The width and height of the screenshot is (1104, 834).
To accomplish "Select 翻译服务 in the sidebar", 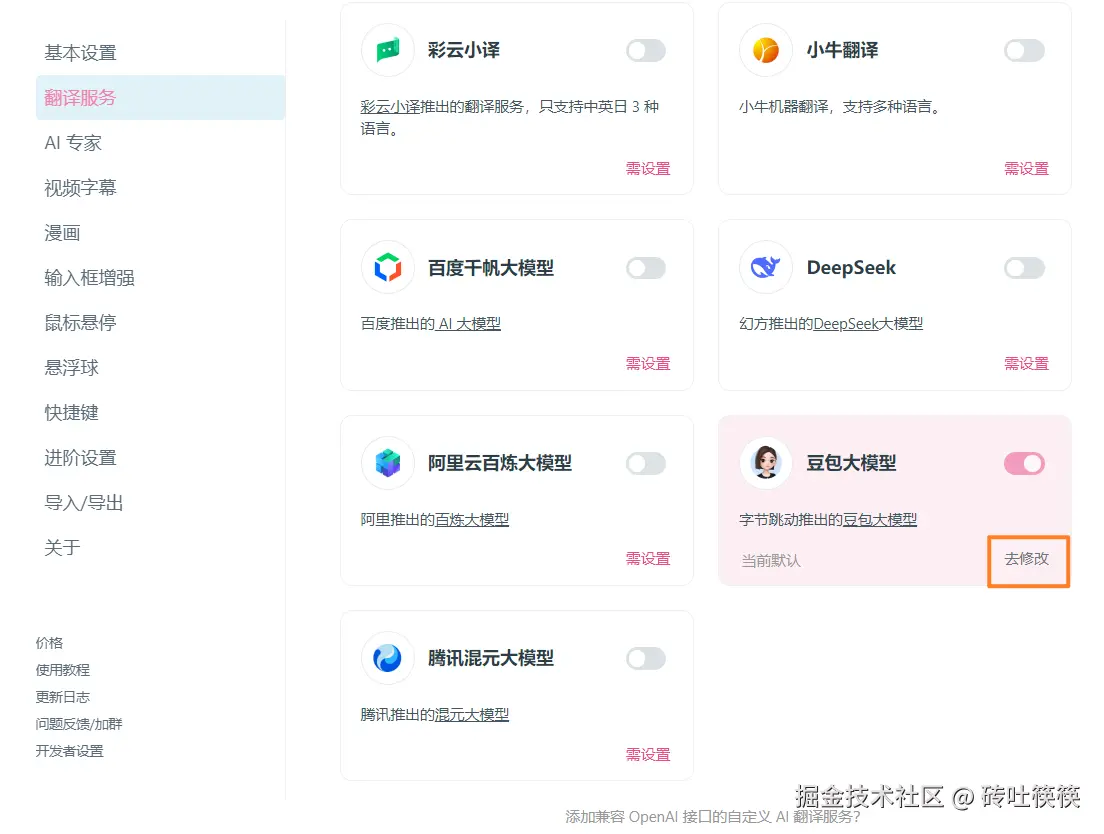I will [161, 98].
